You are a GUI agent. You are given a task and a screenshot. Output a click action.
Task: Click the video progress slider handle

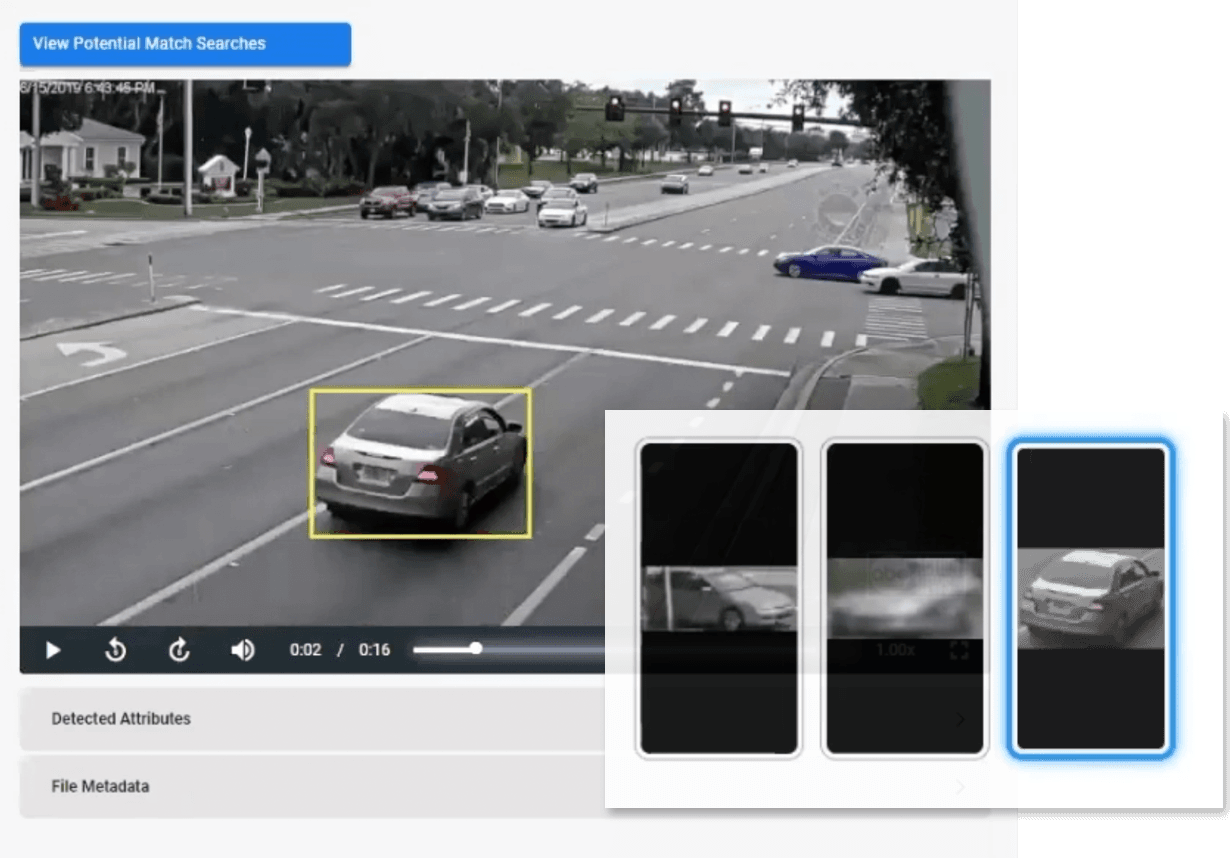(476, 648)
